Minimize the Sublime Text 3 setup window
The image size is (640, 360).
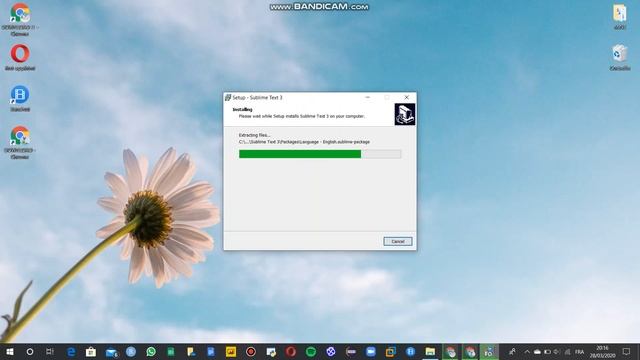pos(367,98)
